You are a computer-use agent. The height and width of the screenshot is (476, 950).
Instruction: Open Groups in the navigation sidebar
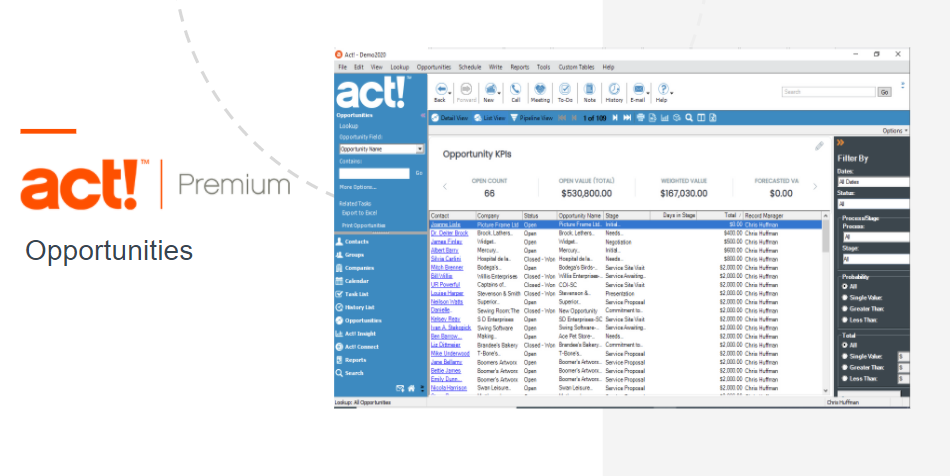click(350, 255)
